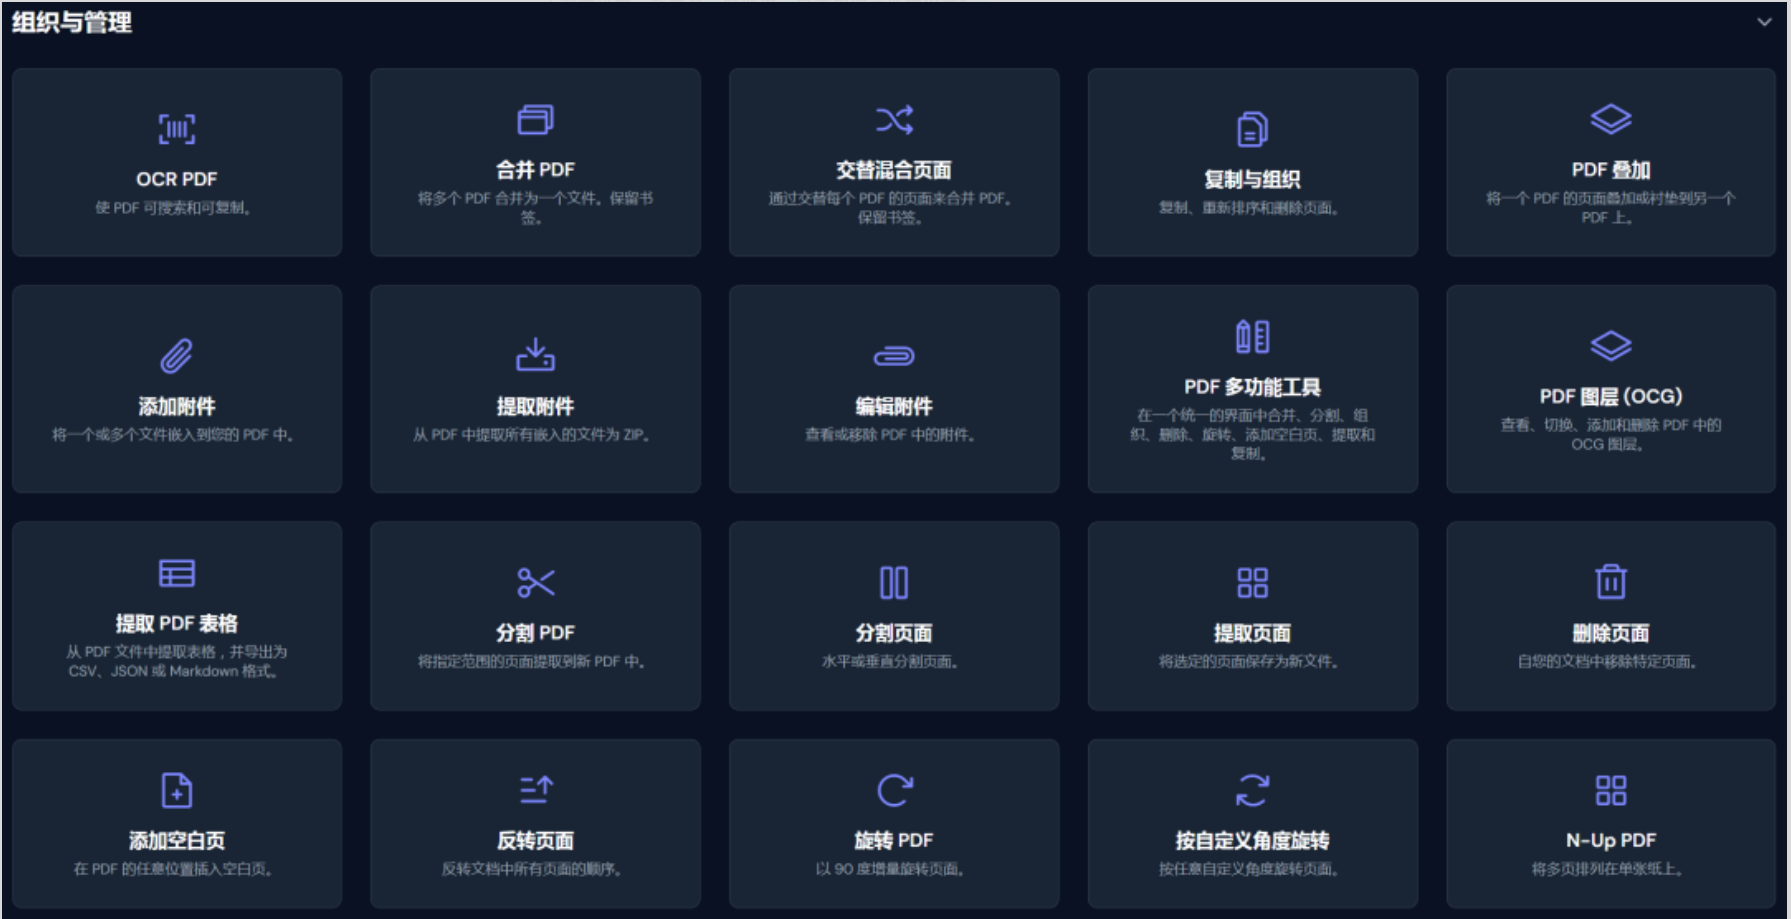Image resolution: width=1791 pixels, height=919 pixels.
Task: Click the PDF 图层 (OCG) layers icon
Action: pyautogui.click(x=1611, y=347)
